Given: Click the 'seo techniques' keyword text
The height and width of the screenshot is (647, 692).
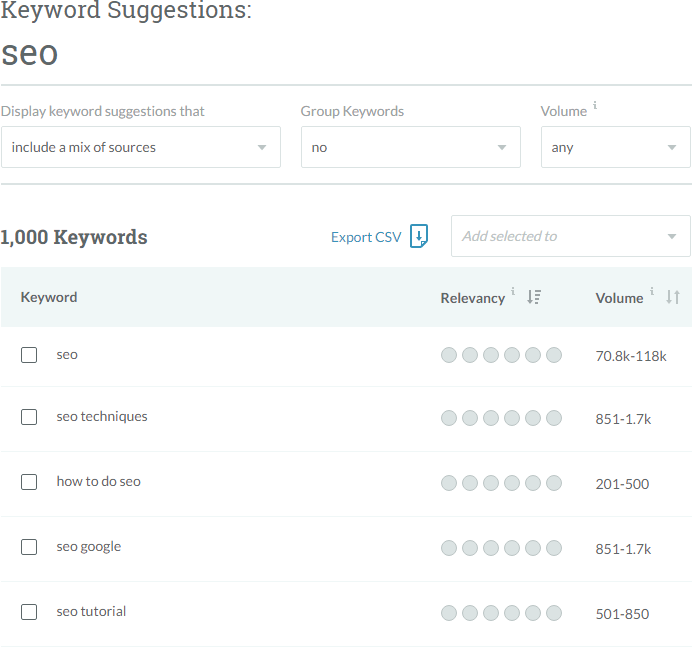Looking at the screenshot, I should point(102,416).
